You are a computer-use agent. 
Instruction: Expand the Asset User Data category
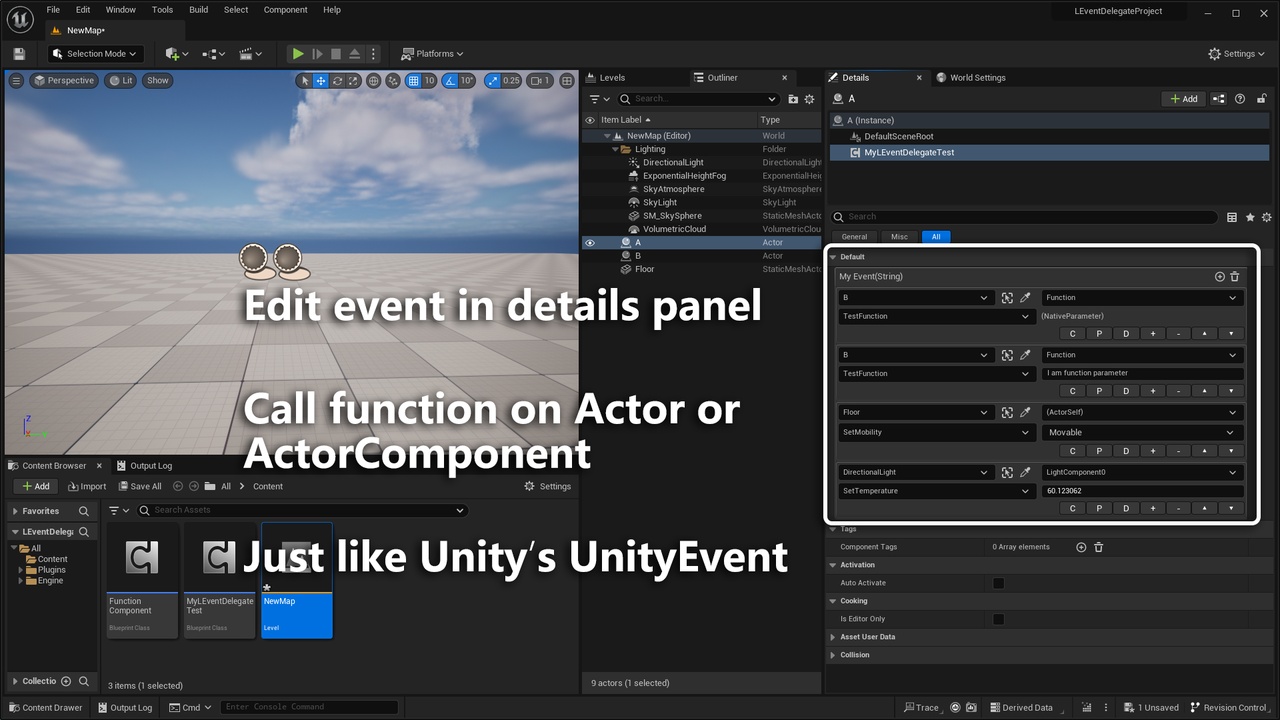[x=833, y=637]
